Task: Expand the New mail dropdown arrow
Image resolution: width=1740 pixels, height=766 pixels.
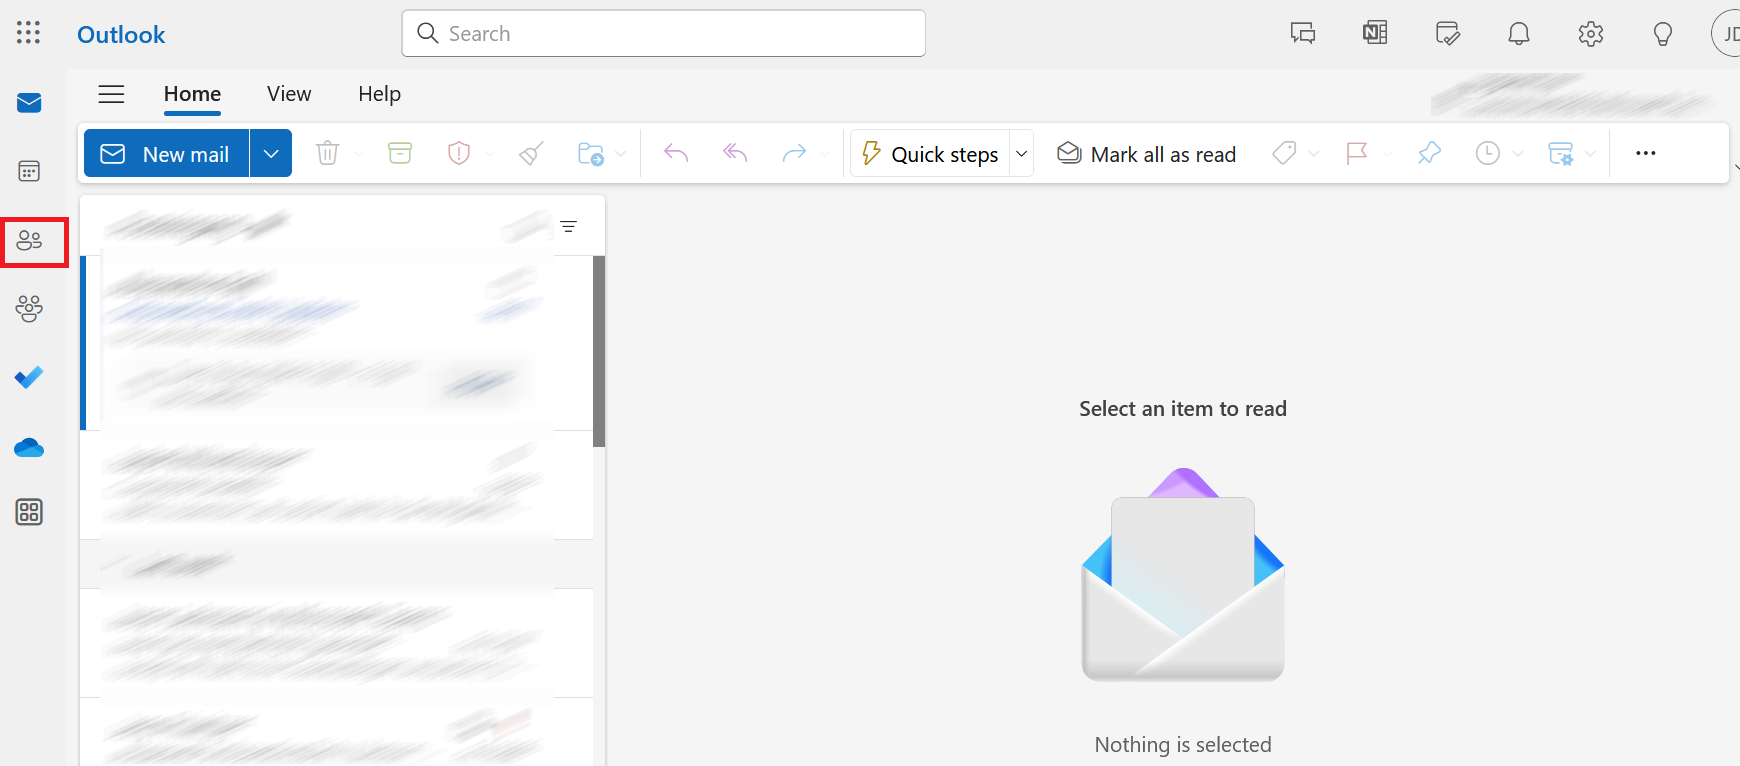Action: point(270,153)
